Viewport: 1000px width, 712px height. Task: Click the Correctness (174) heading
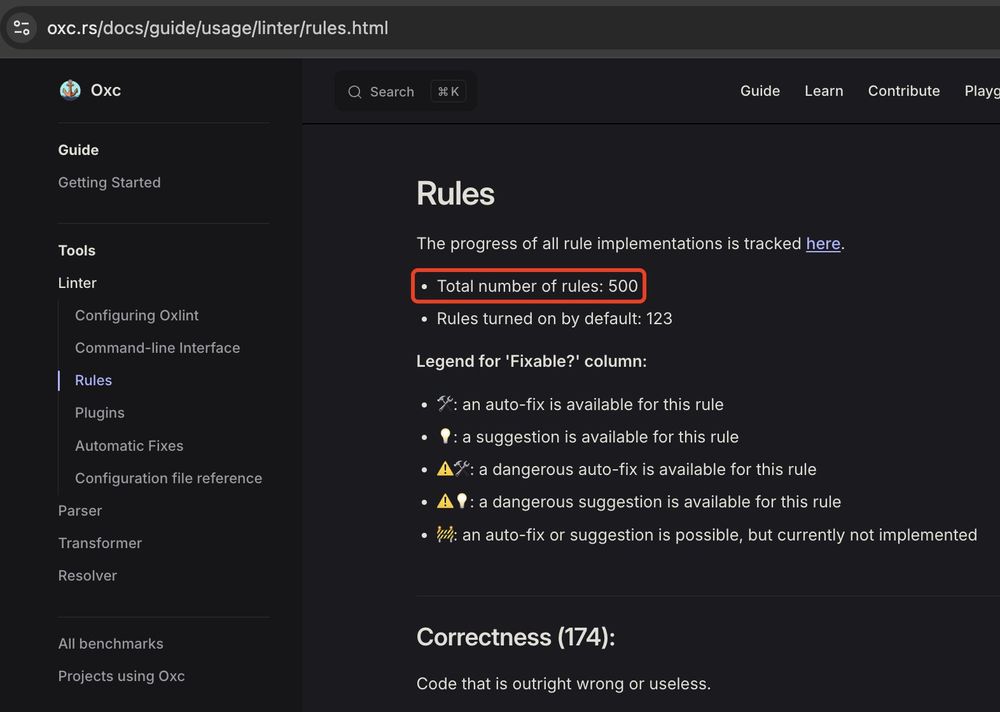tap(515, 637)
